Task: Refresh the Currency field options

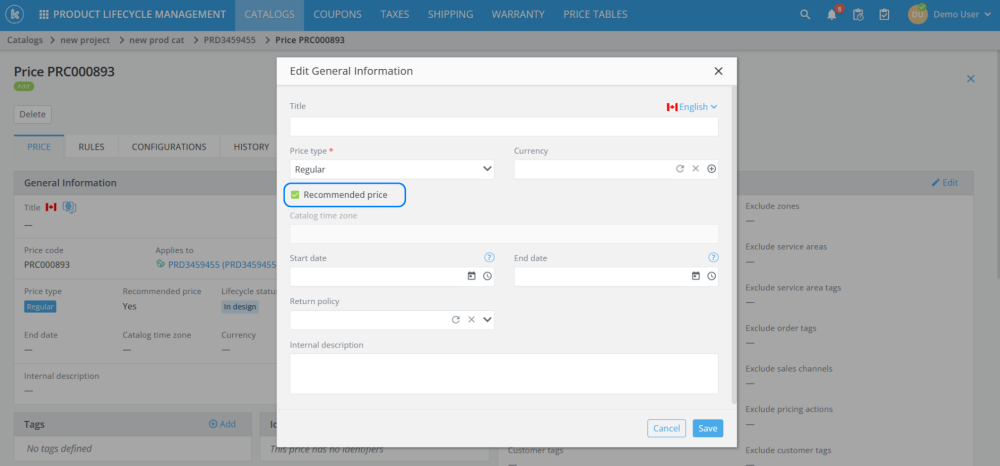Action: click(x=680, y=169)
